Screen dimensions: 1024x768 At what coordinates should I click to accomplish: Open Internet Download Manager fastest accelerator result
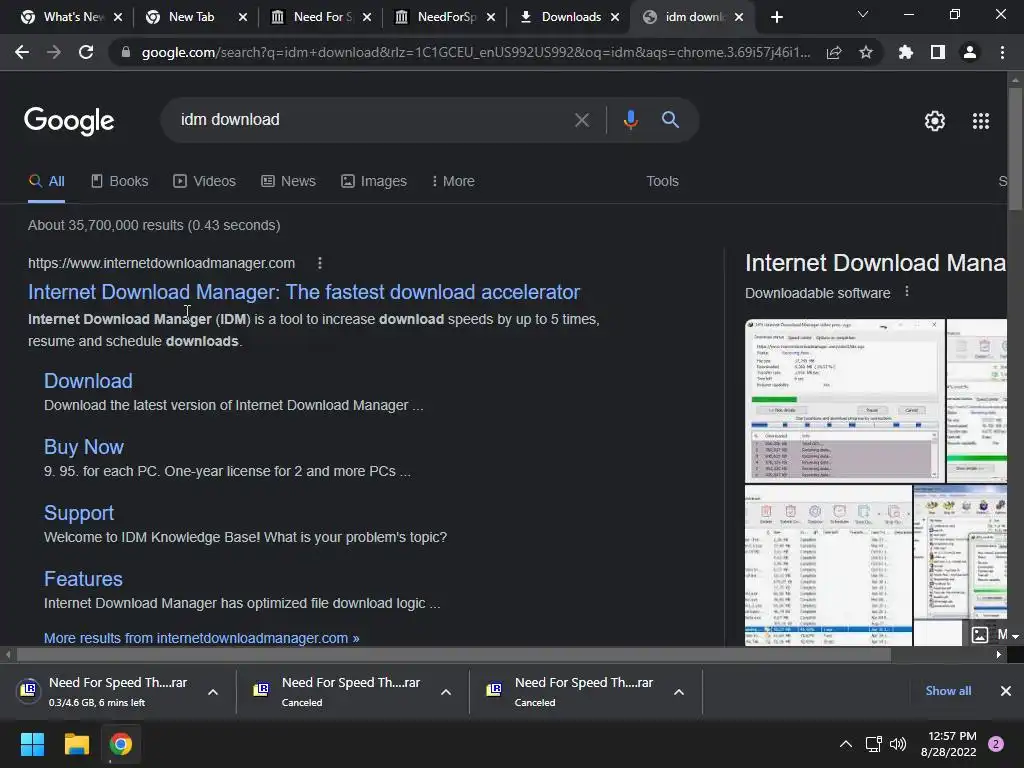click(x=304, y=292)
